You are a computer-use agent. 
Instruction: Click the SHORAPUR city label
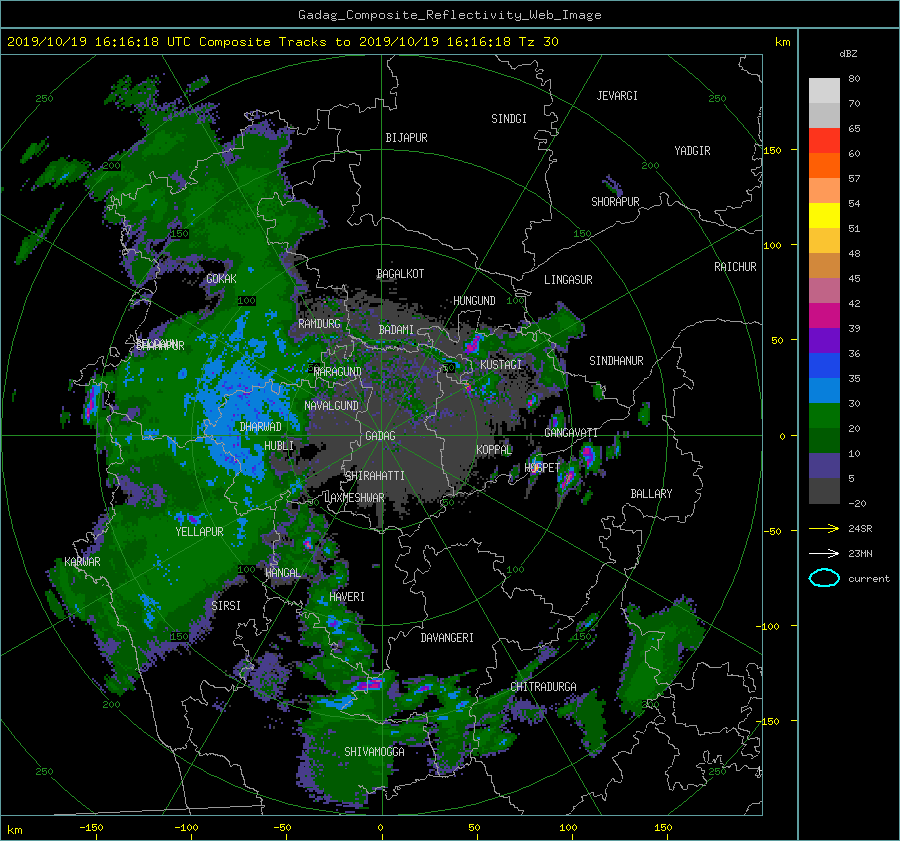615,202
